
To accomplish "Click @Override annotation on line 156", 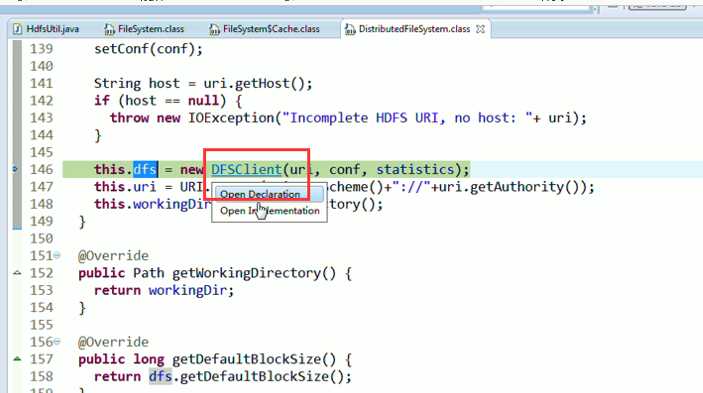I will tap(113, 342).
